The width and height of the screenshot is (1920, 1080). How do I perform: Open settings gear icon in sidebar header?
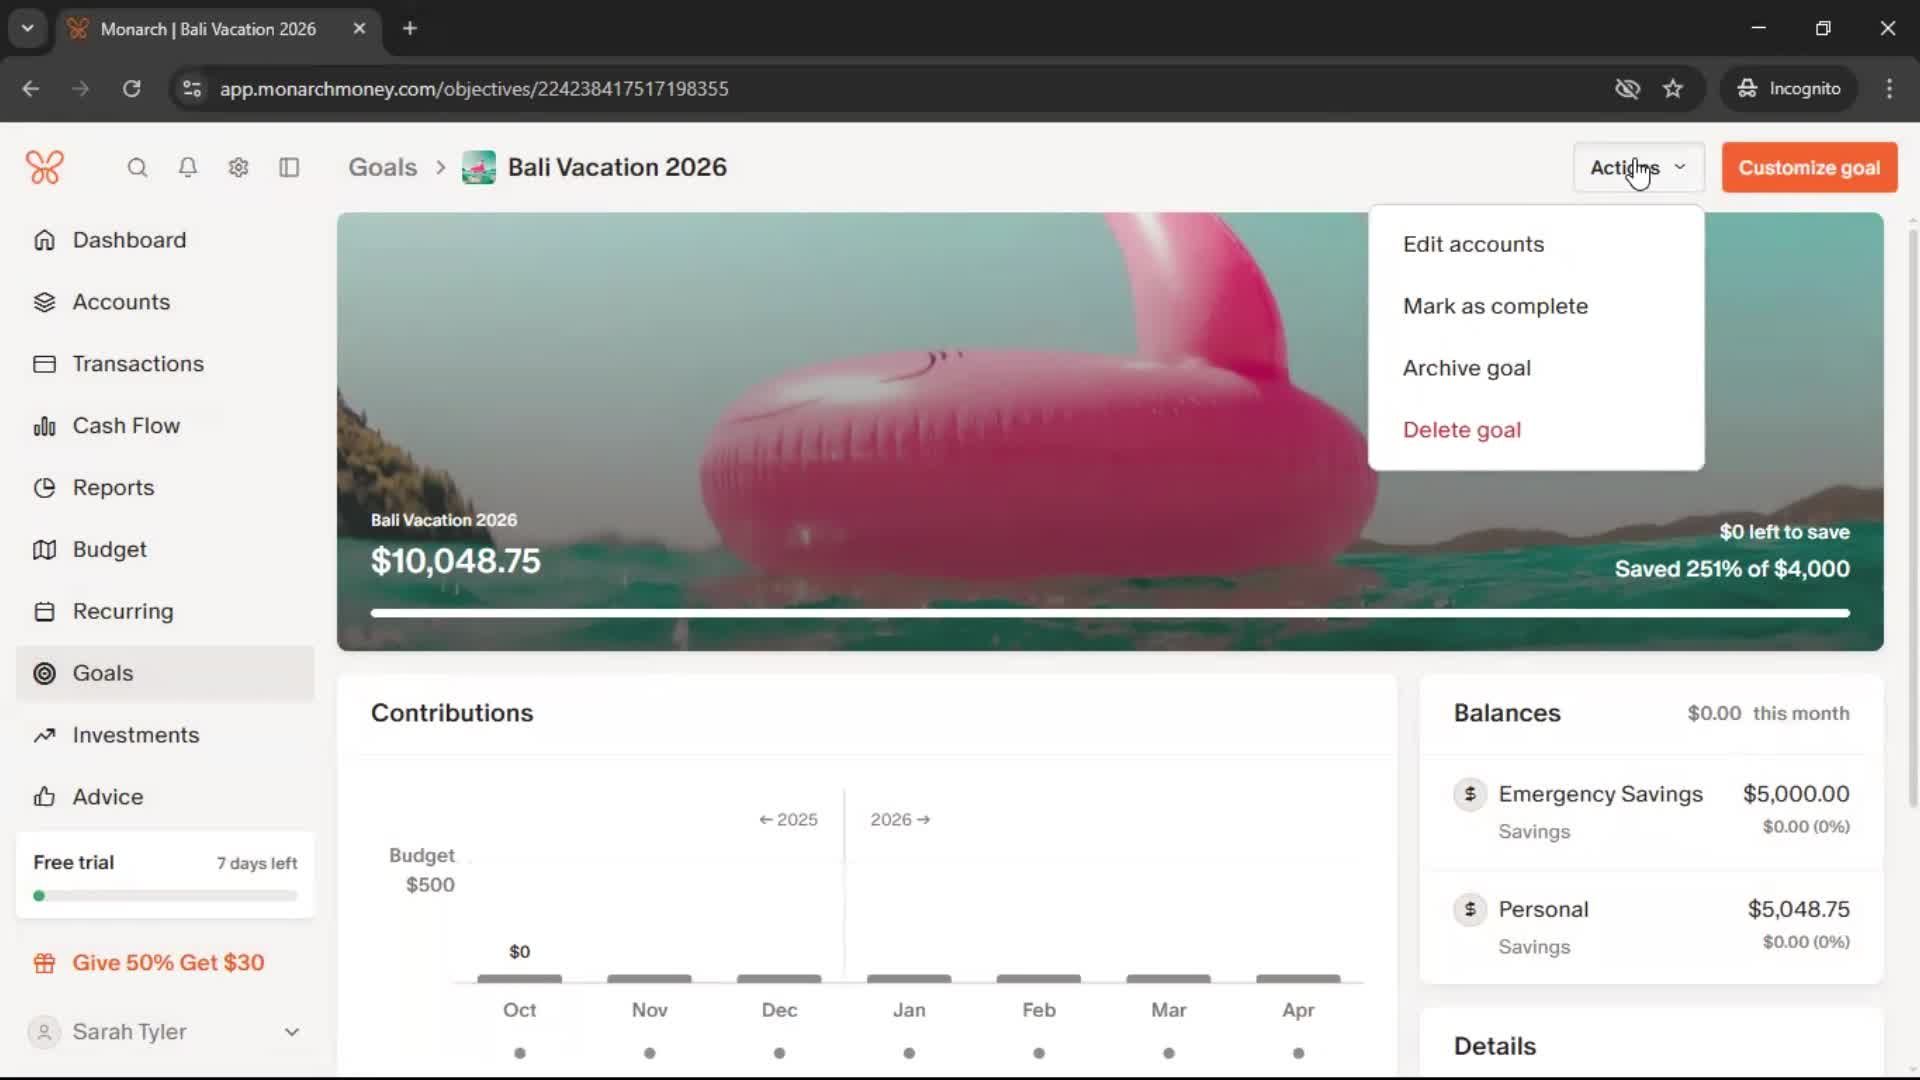coord(238,167)
